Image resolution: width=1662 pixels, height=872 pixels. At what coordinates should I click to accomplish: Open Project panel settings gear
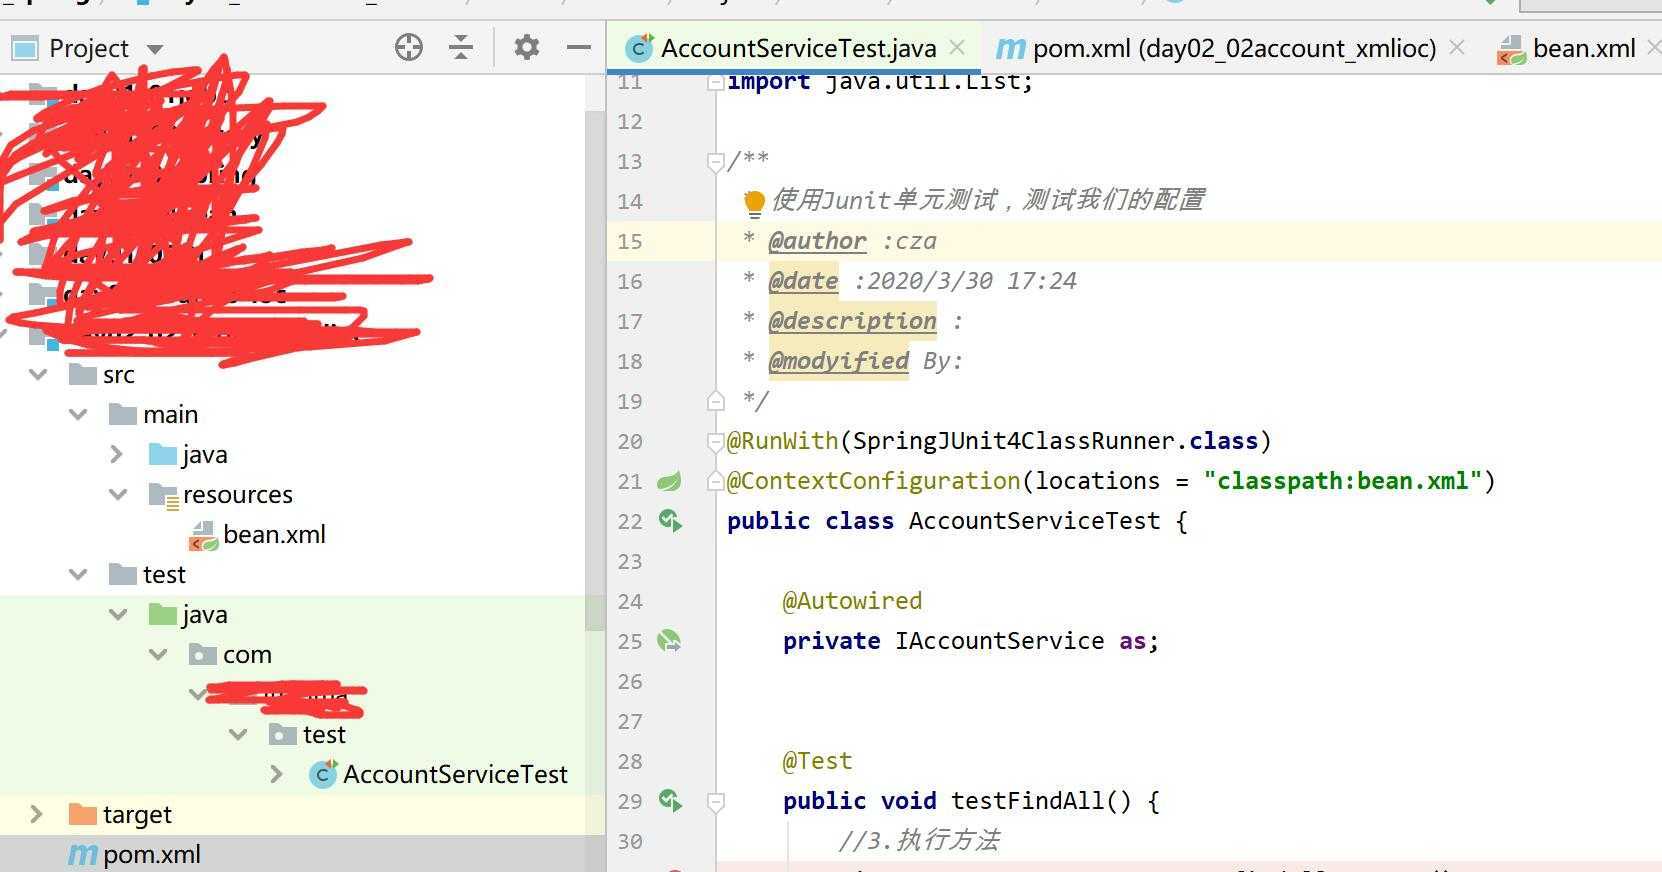pyautogui.click(x=526, y=47)
